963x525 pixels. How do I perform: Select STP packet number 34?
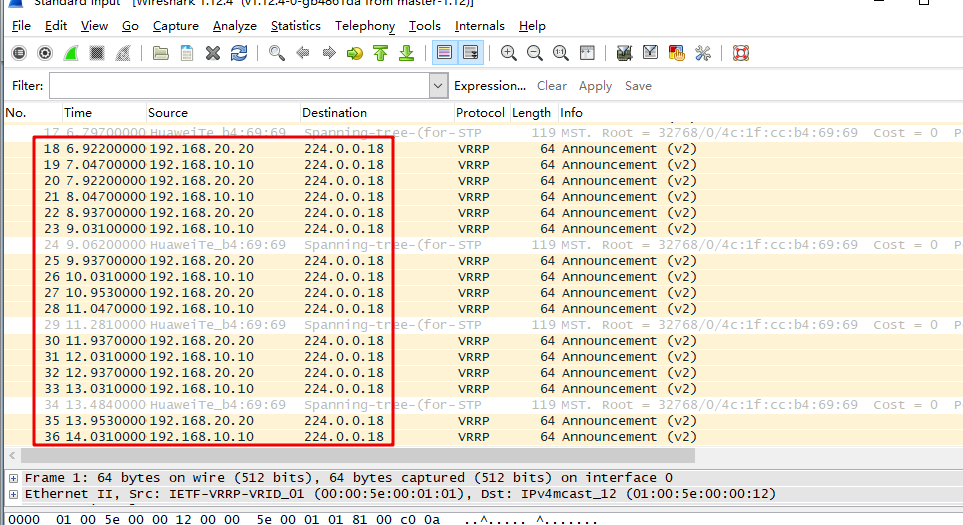(483, 405)
